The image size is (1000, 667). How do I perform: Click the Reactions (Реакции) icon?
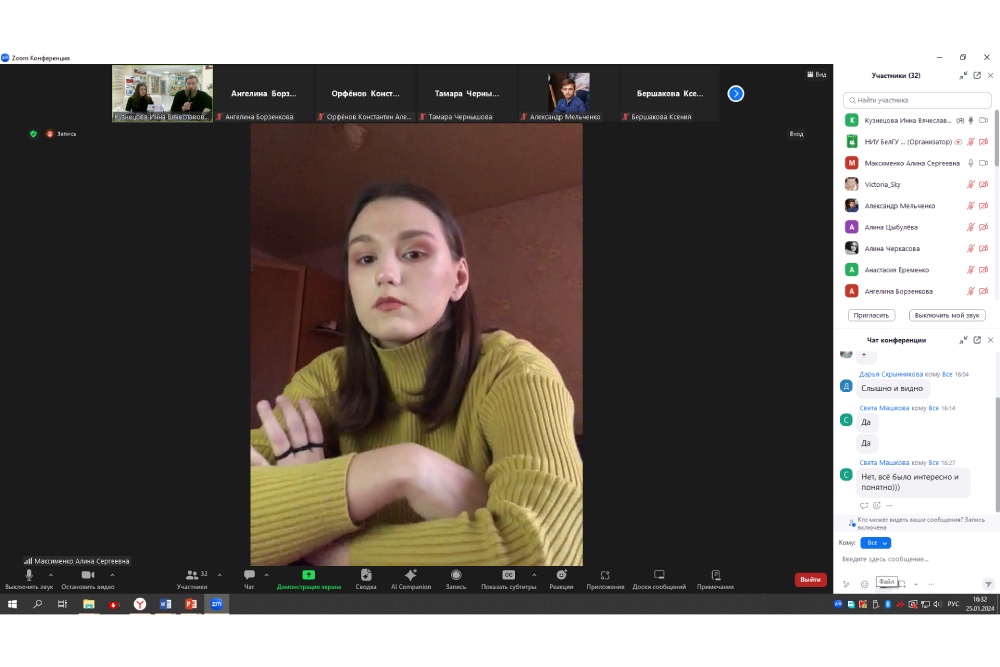pos(561,576)
